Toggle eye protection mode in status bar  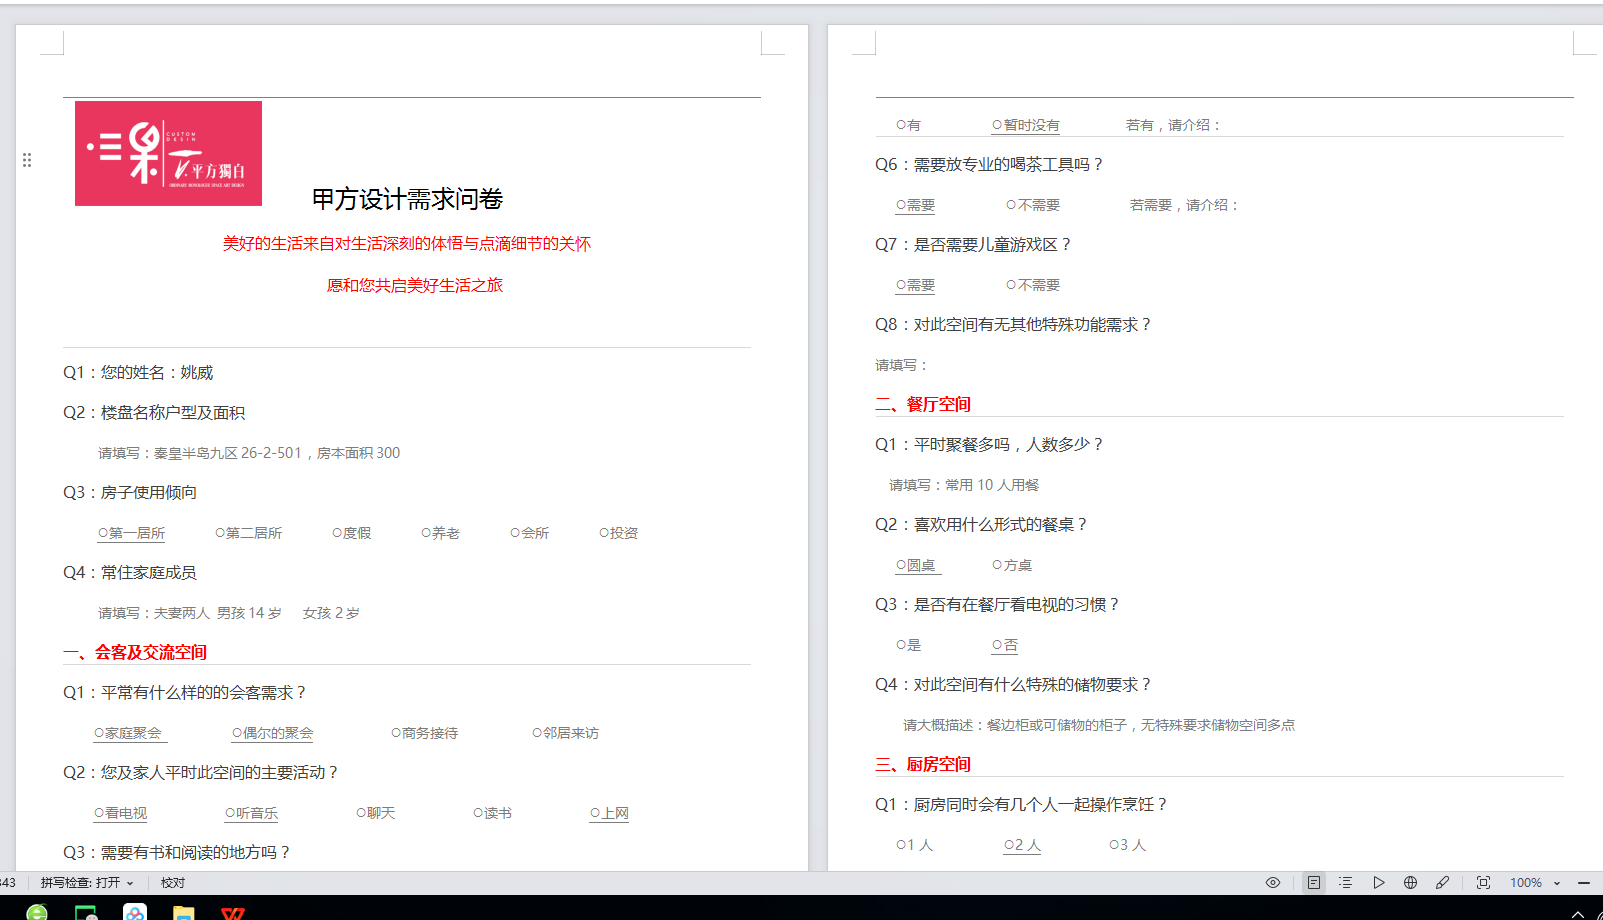(x=1272, y=882)
